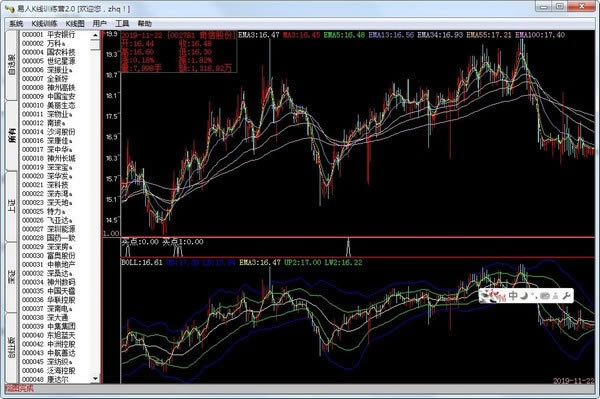The height and width of the screenshot is (399, 600).
Task: Click the person icon on IME toolbar
Action: point(555,296)
